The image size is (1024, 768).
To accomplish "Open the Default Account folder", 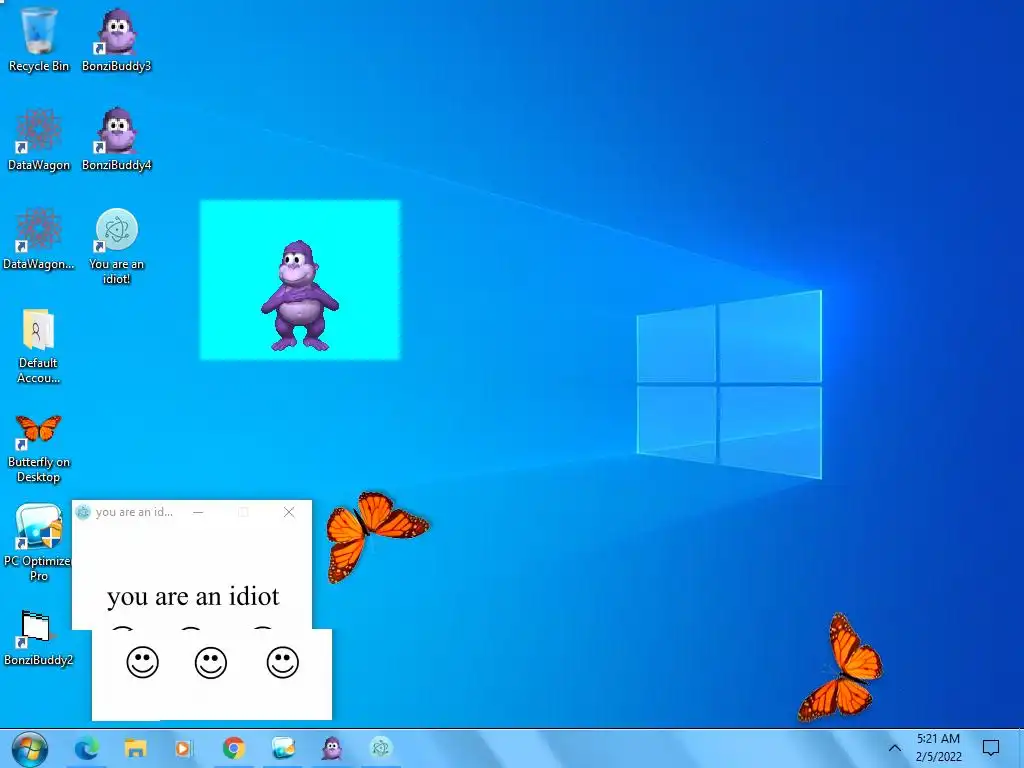I will [x=39, y=345].
